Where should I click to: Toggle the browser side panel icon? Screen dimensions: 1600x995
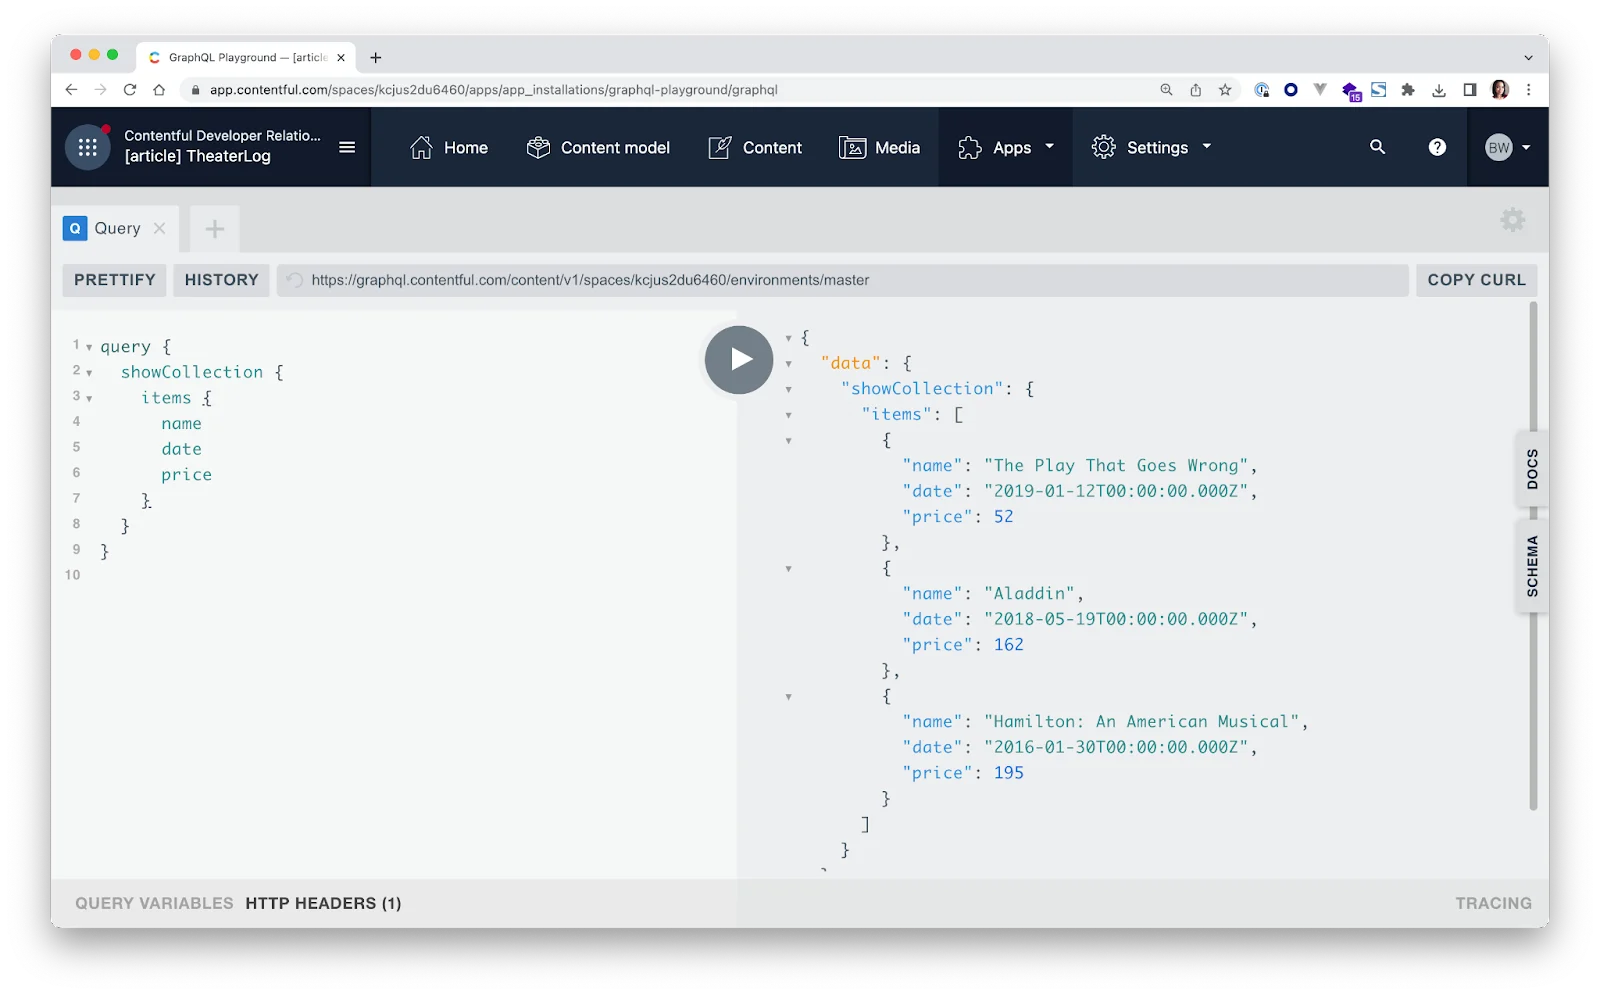tap(1469, 90)
